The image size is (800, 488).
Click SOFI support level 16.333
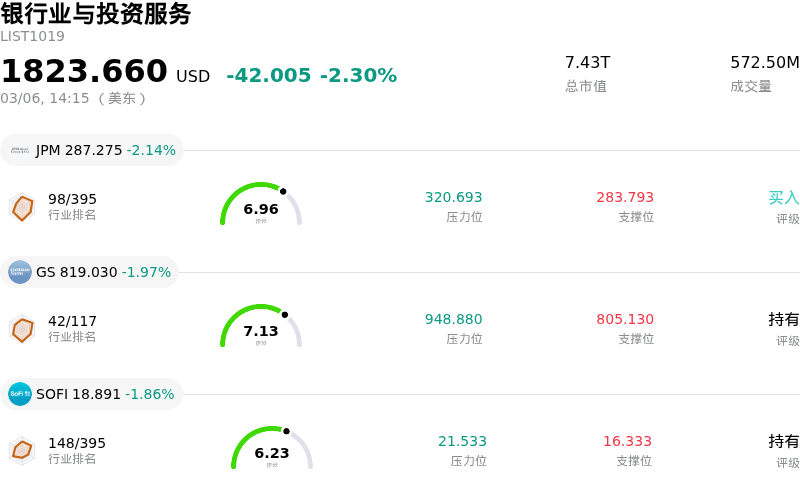[x=627, y=442]
